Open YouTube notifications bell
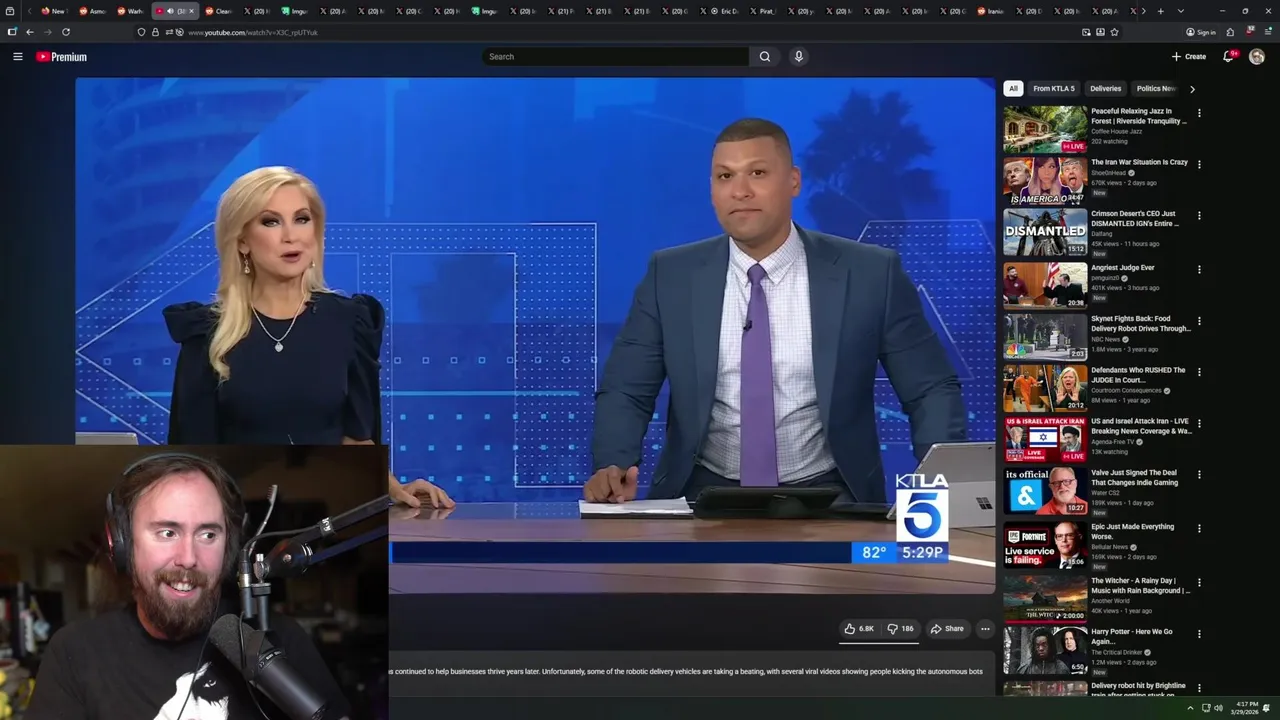 click(x=1228, y=57)
